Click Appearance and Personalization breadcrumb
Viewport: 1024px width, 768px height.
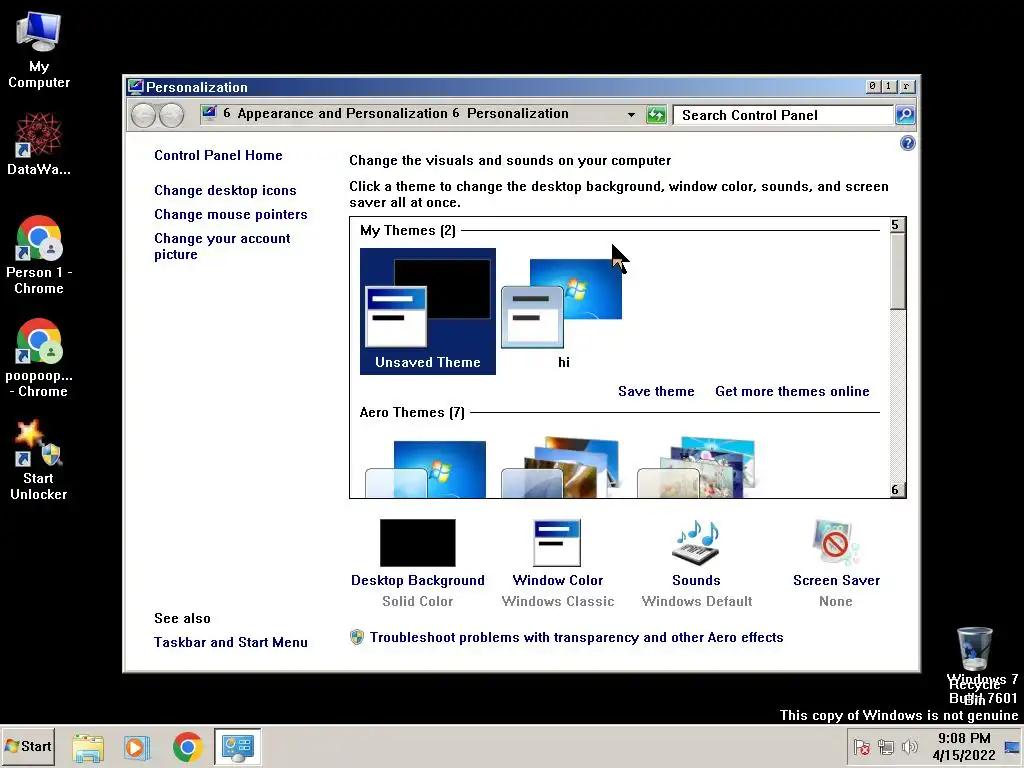[343, 114]
